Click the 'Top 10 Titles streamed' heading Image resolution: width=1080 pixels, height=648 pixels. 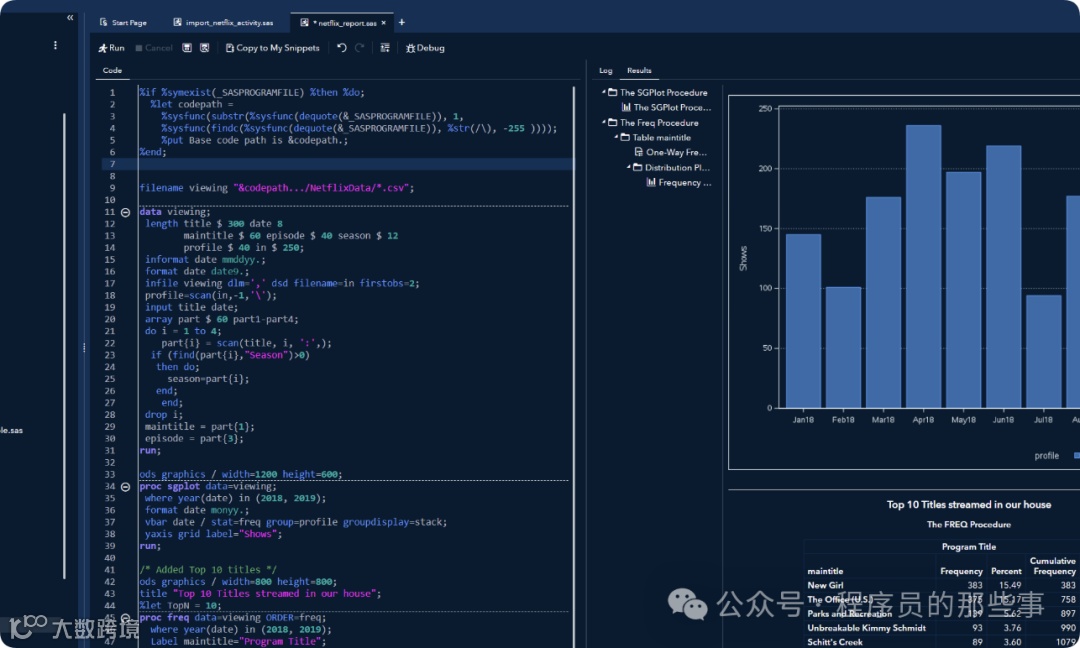click(x=968, y=505)
